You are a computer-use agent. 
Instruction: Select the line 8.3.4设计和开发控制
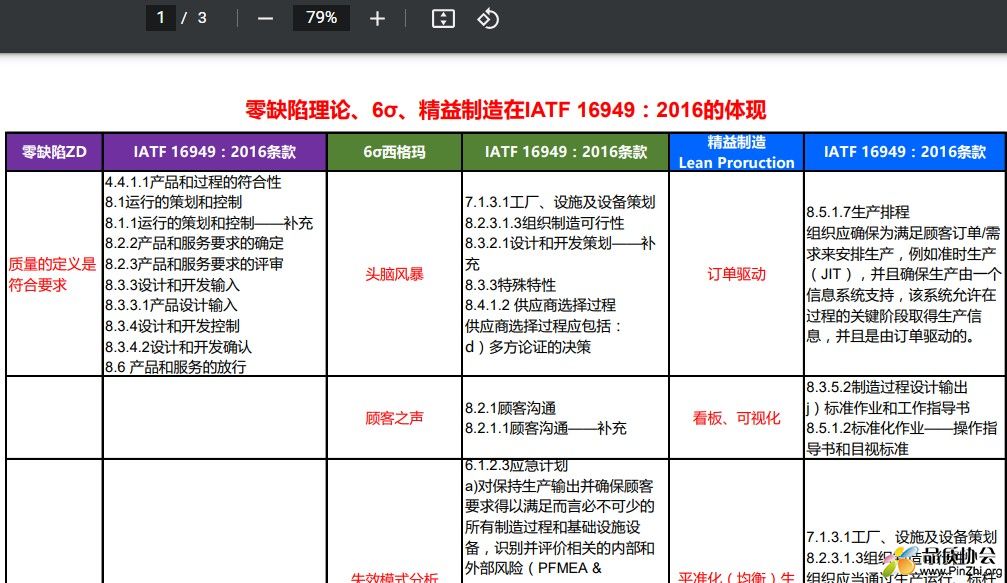(172, 326)
